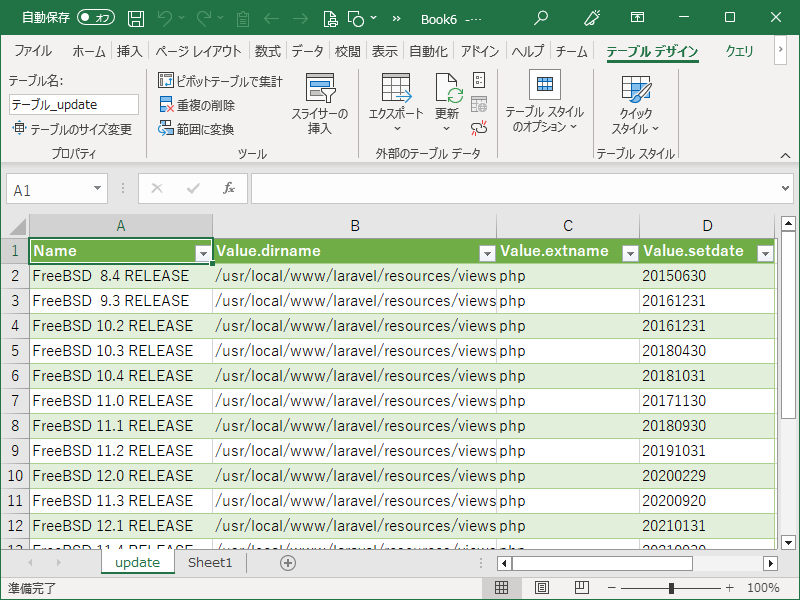The height and width of the screenshot is (600, 800).
Task: Click the Save floppy disk icon
Action: click(136, 19)
